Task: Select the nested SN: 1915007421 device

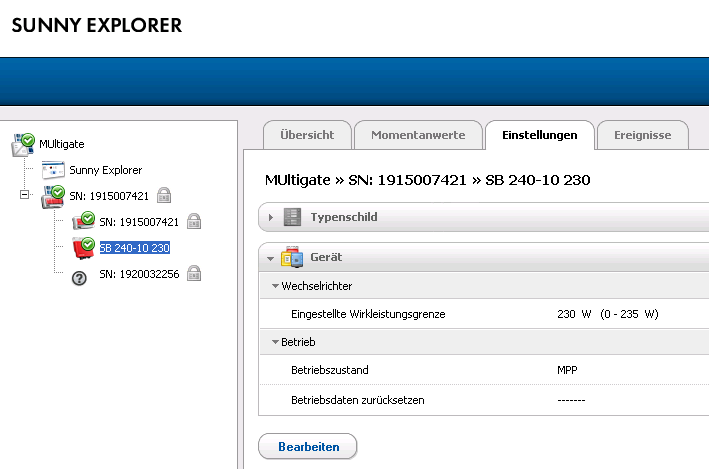Action: coord(139,222)
